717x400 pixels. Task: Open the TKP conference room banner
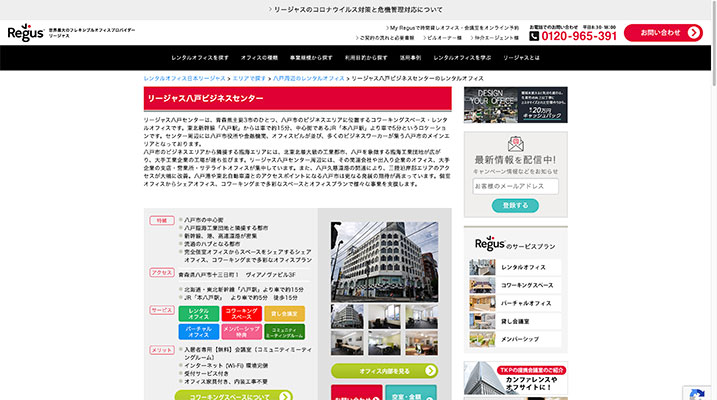(x=515, y=378)
